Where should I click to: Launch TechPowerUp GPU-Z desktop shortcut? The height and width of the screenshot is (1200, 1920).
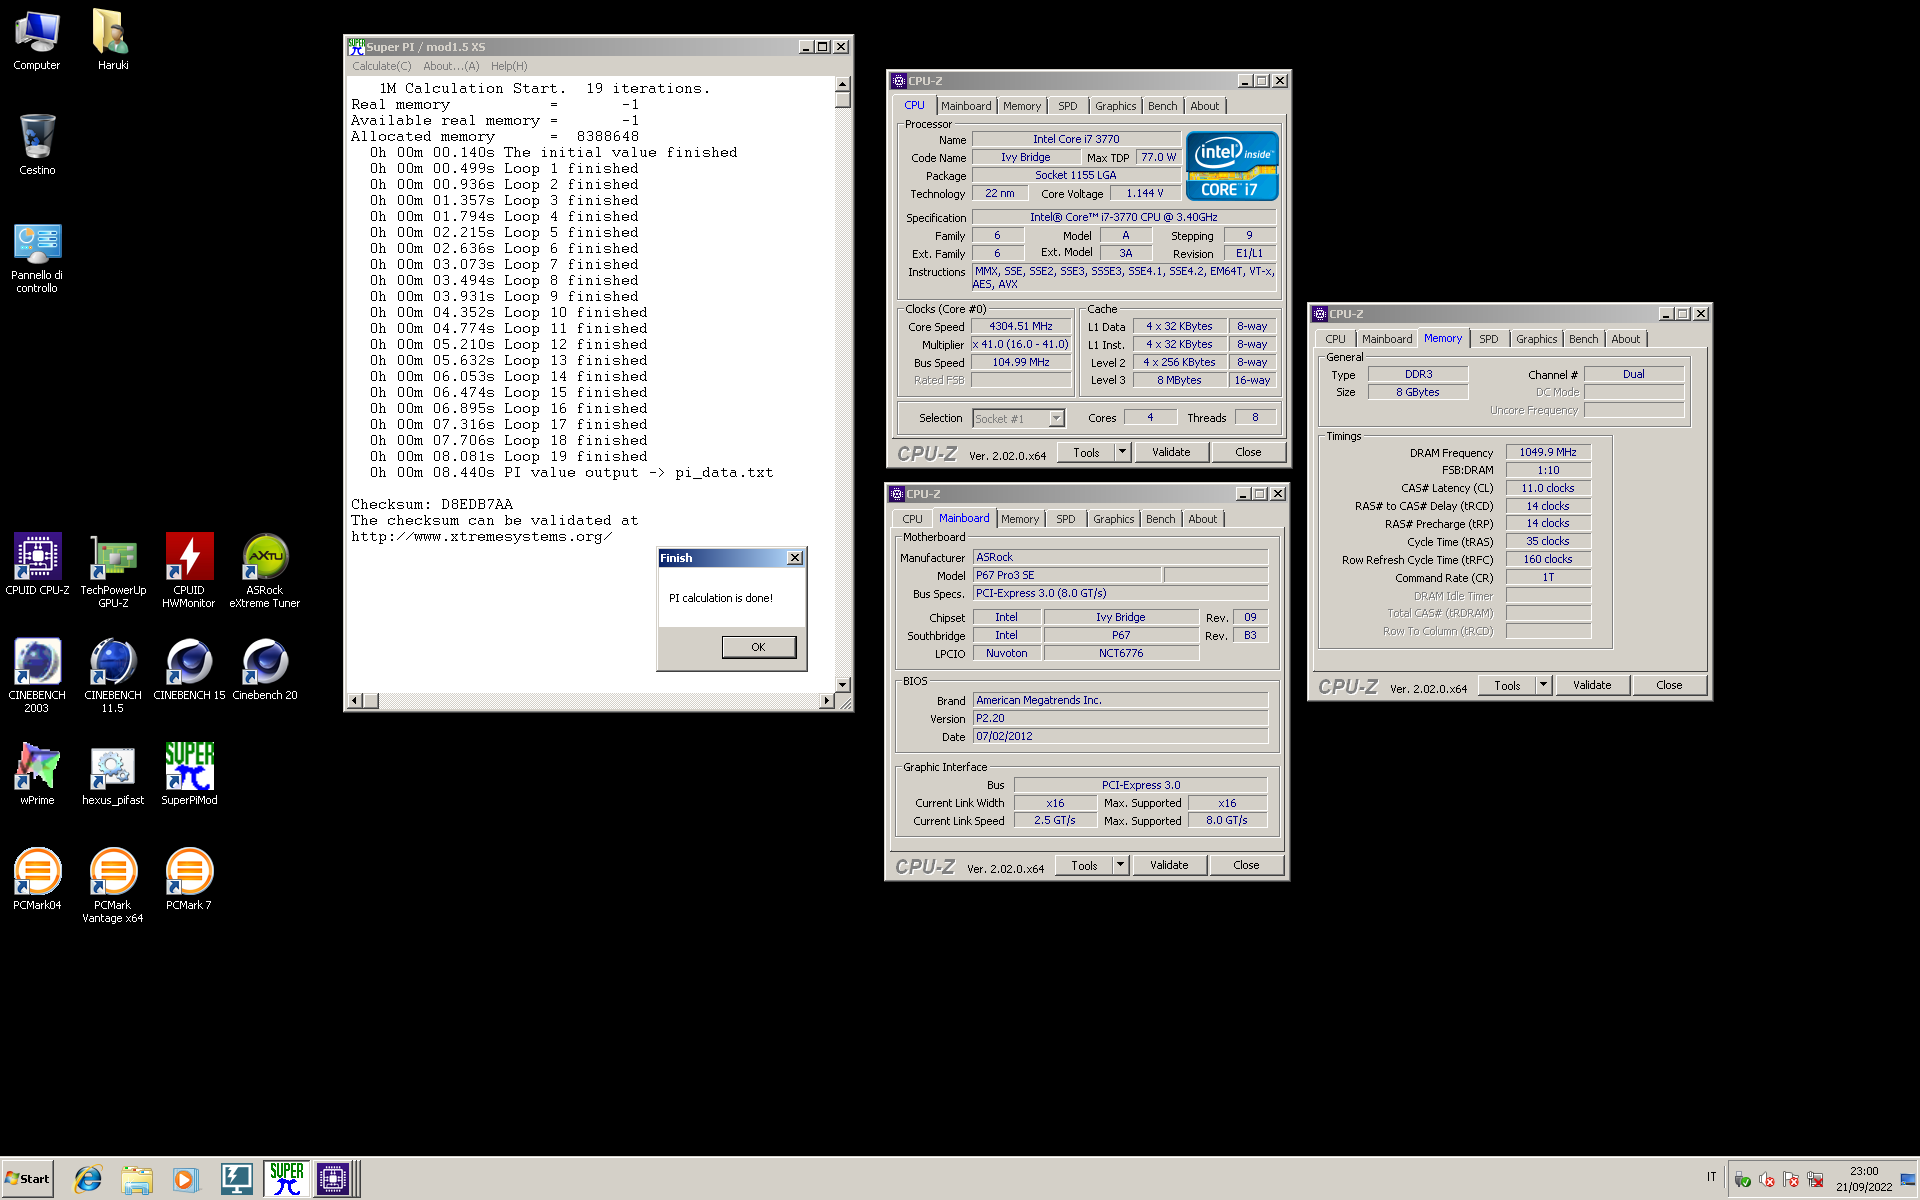[x=113, y=571]
